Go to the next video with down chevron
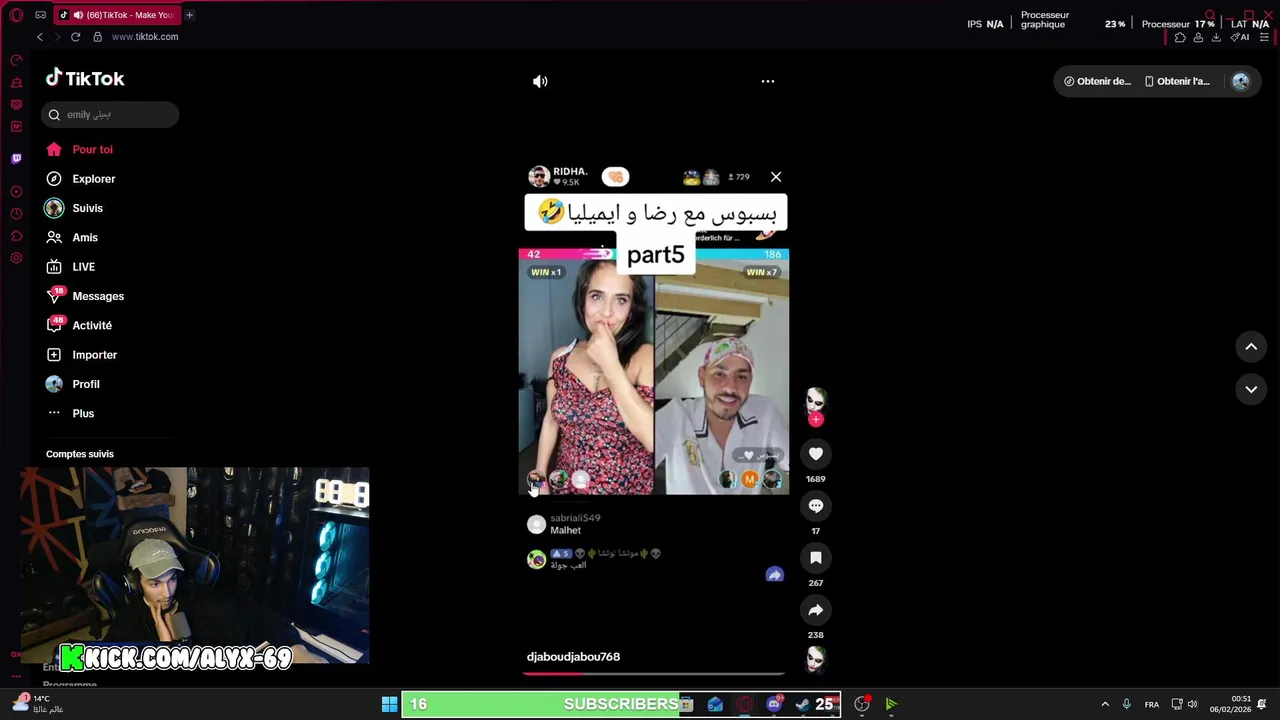The image size is (1280, 720). pos(1251,390)
